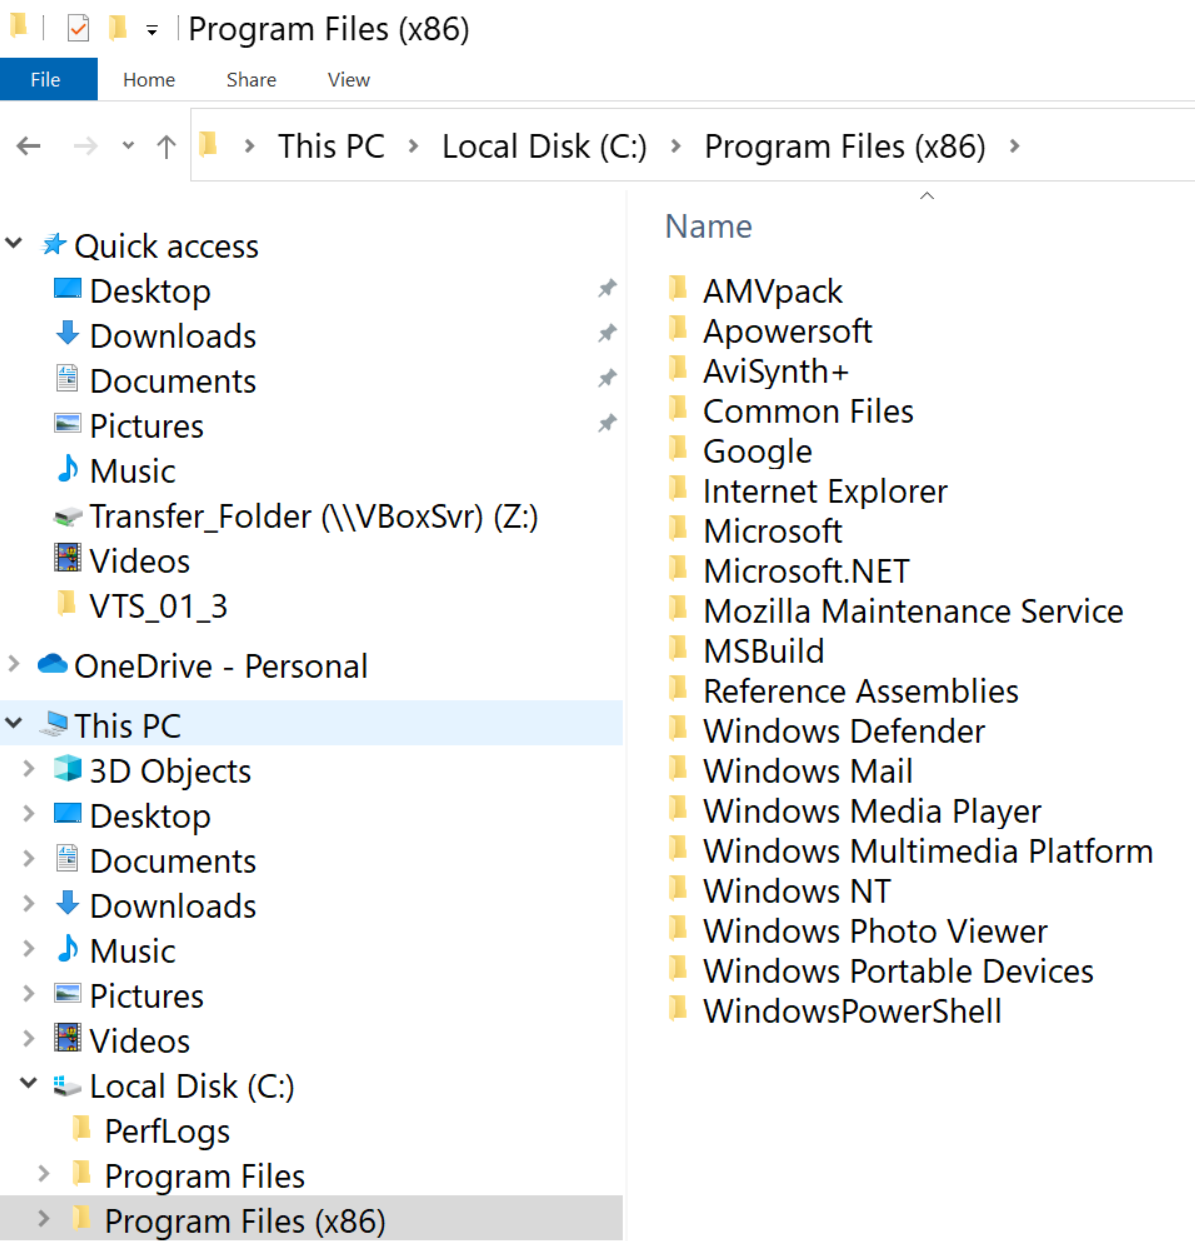This screenshot has height=1241, width=1195.
Task: Click the pin icon beside Quick access Downloads
Action: pyautogui.click(x=607, y=333)
